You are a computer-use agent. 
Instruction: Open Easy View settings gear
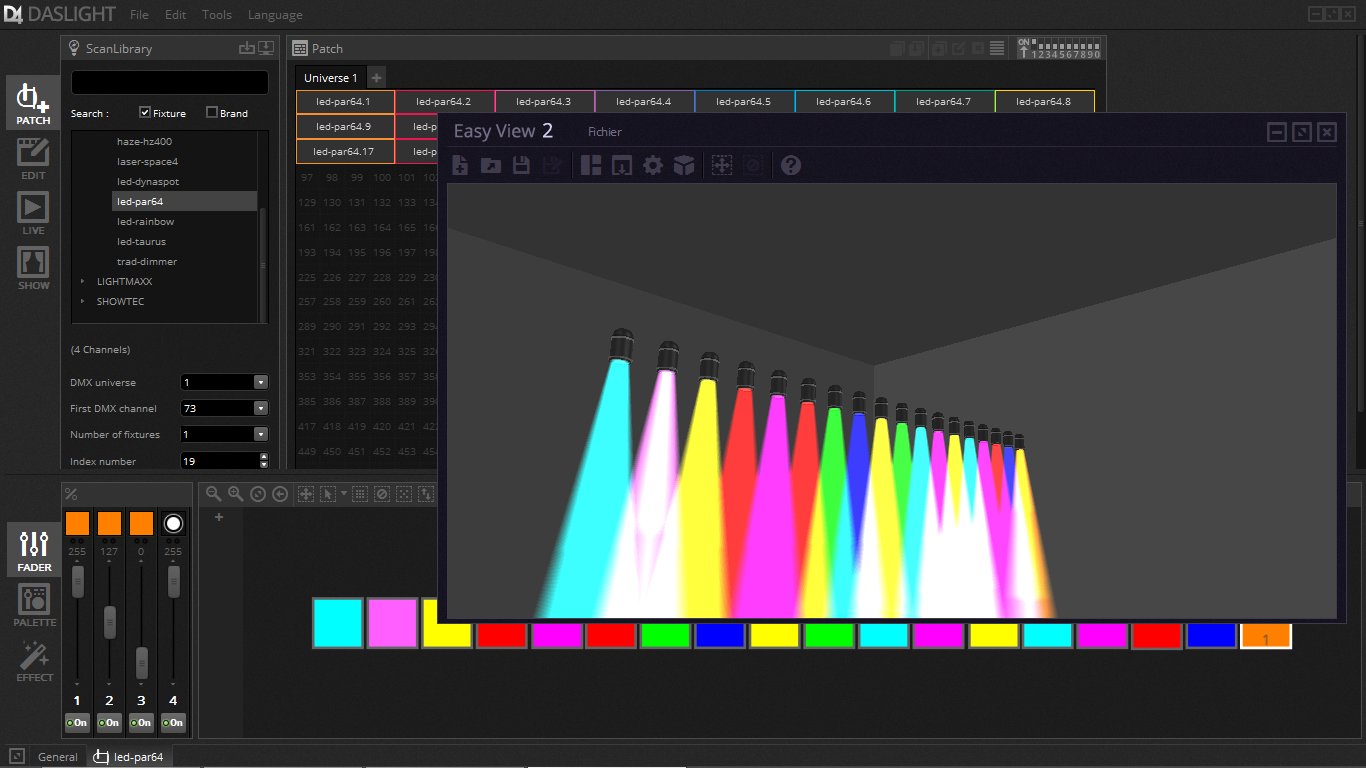(652, 165)
